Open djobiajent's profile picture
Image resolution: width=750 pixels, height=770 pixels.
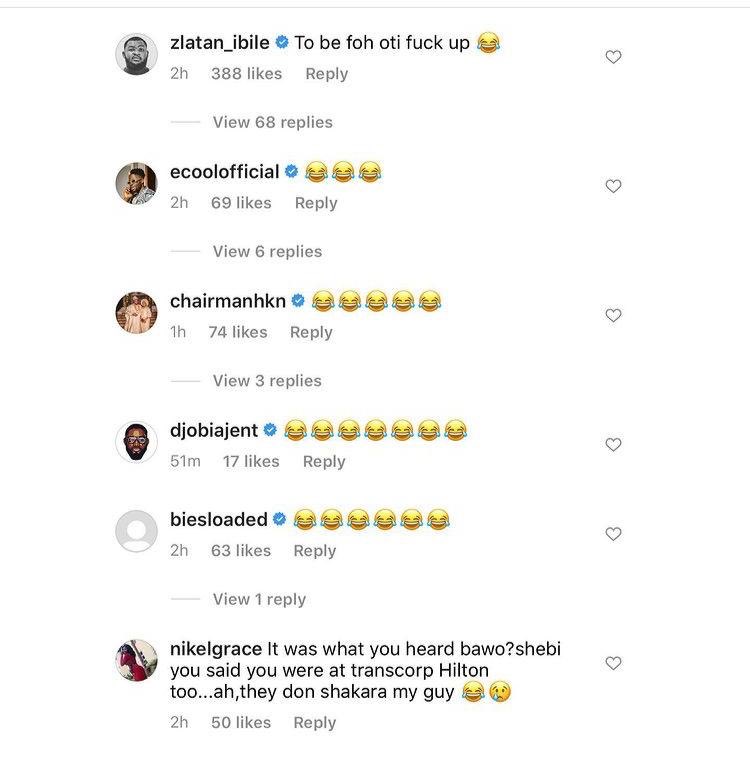pyautogui.click(x=137, y=441)
